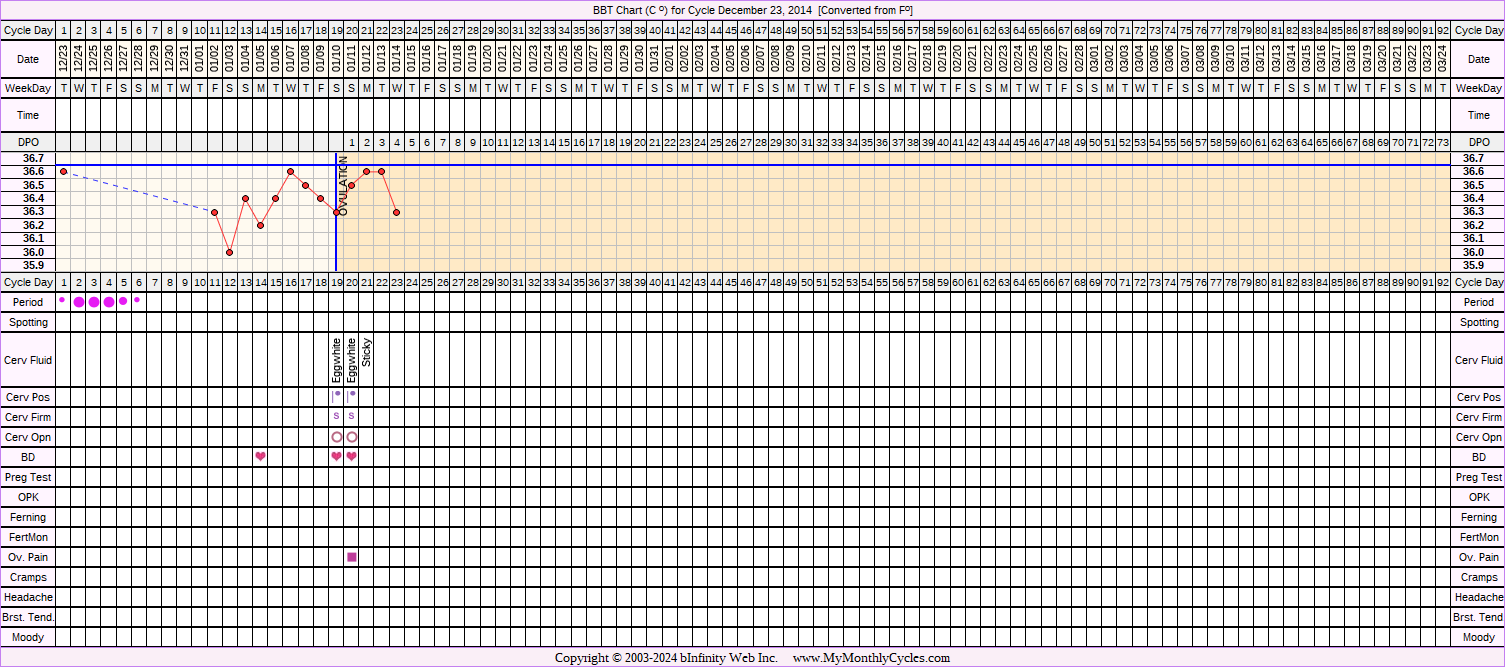
Task: Click the BBT Chart title for Cycle December 23
Action: [752, 10]
